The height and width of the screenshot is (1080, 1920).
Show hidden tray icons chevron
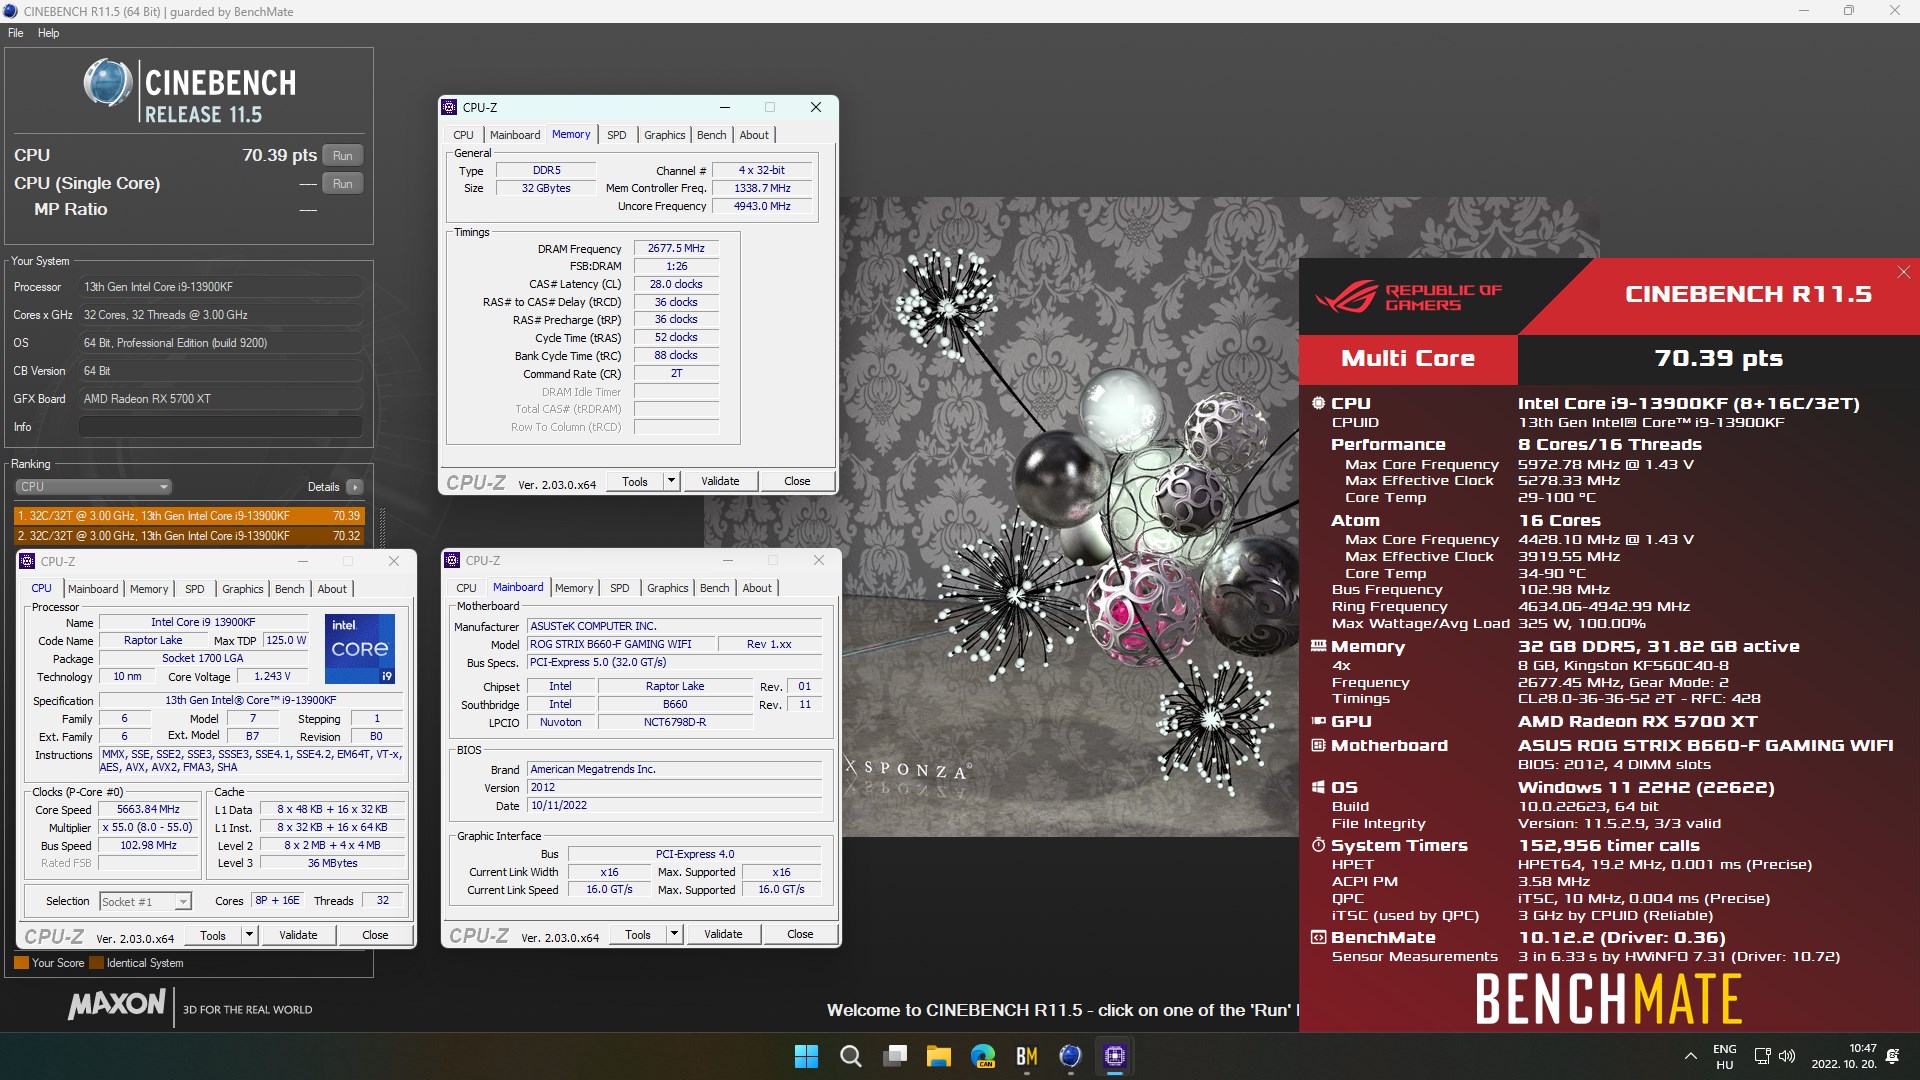point(1690,1056)
